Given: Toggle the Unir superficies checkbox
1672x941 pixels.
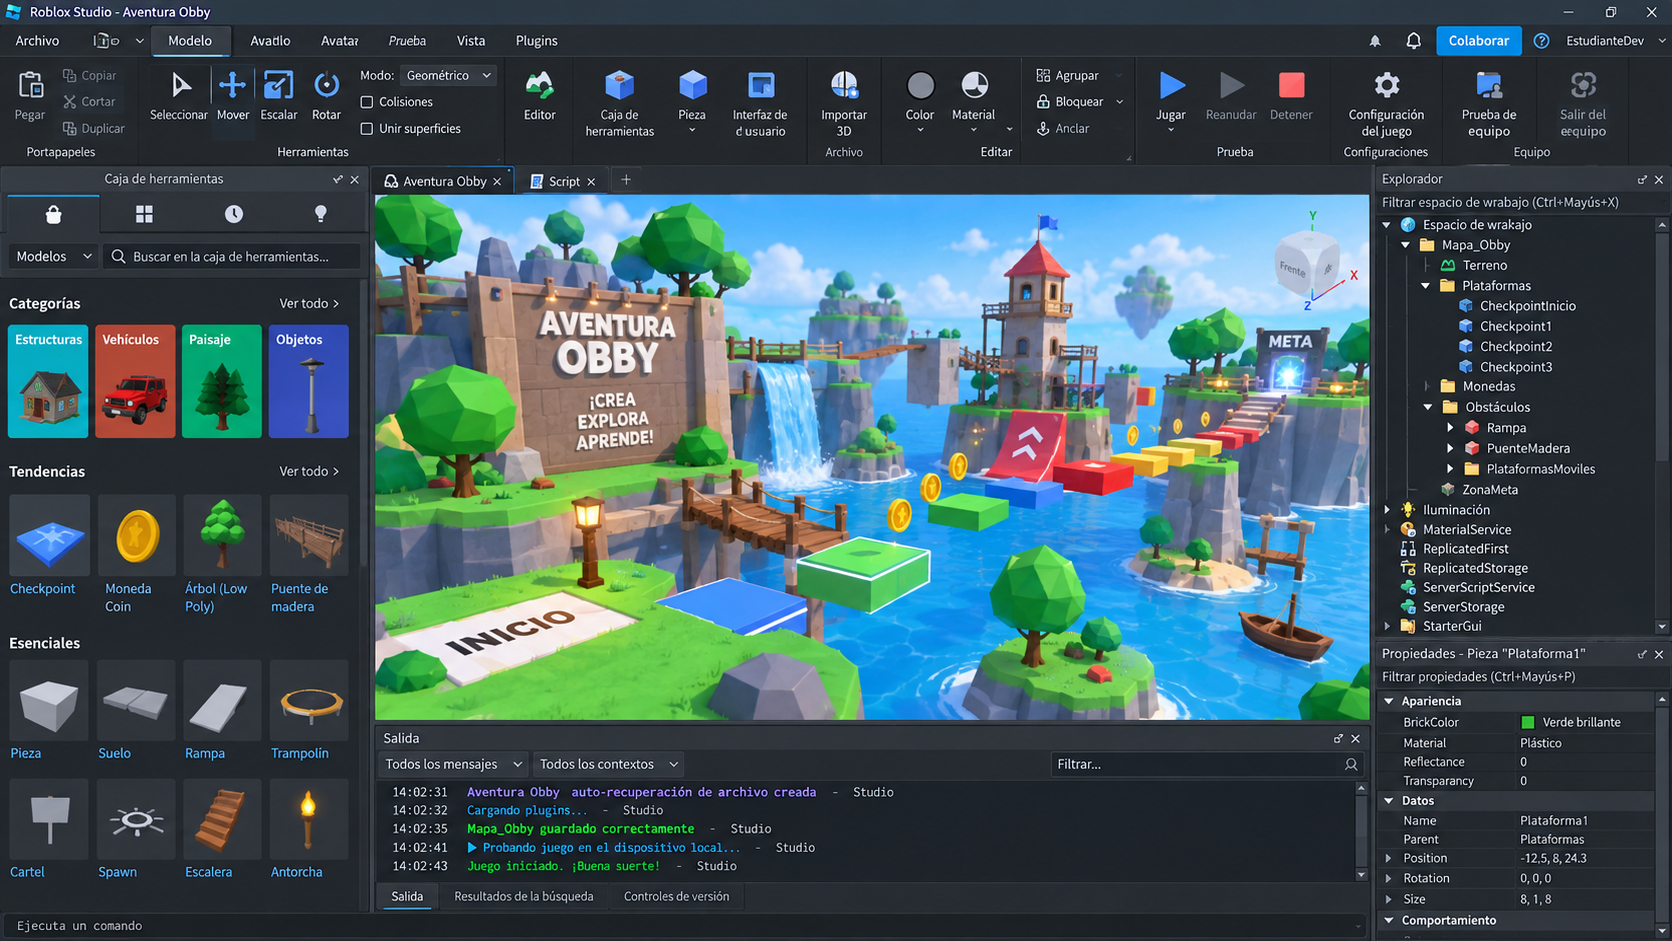Looking at the screenshot, I should (x=367, y=129).
